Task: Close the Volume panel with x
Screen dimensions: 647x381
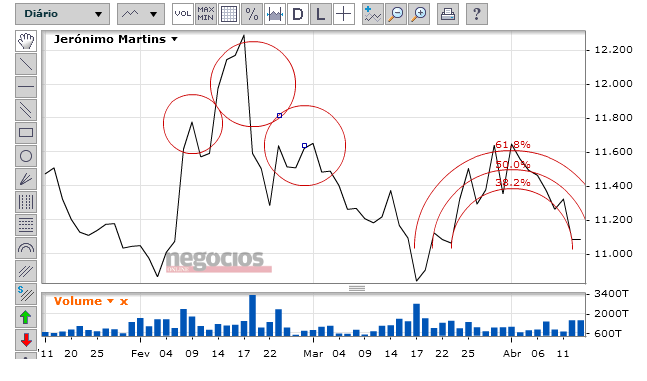Action: pos(124,302)
